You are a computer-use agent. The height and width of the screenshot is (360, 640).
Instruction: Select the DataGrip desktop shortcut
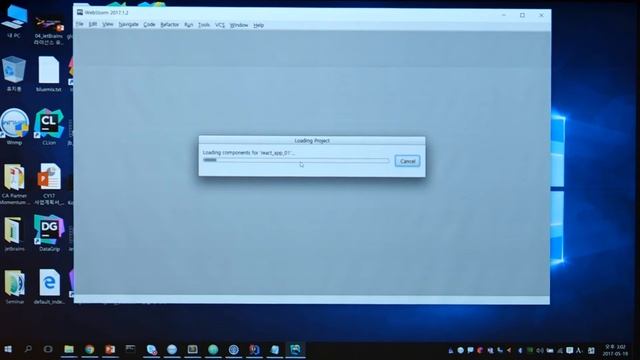coord(49,233)
